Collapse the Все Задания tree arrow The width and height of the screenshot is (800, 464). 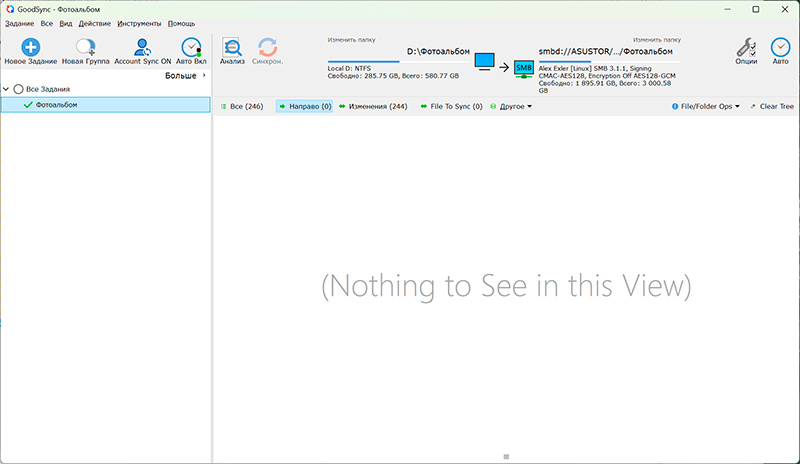[x=7, y=89]
